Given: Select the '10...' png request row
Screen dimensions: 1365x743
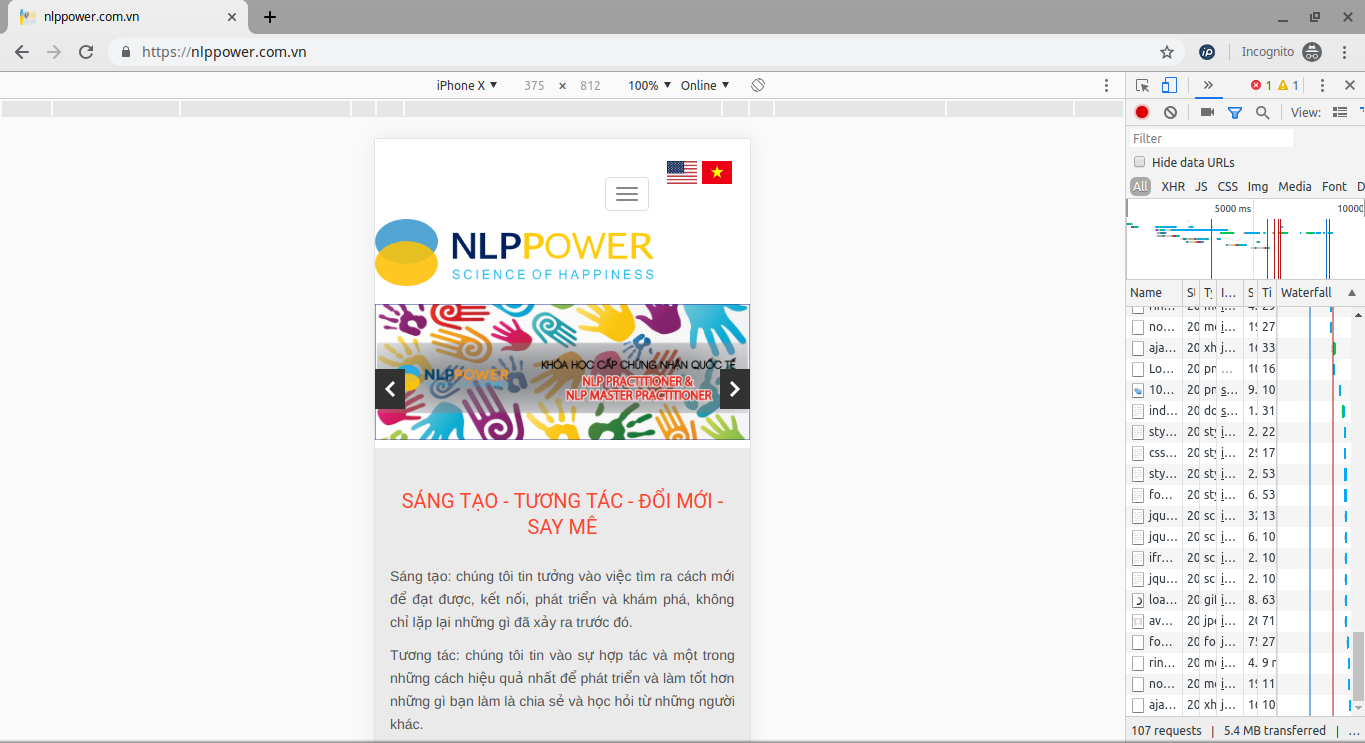Looking at the screenshot, I should pos(1239,390).
